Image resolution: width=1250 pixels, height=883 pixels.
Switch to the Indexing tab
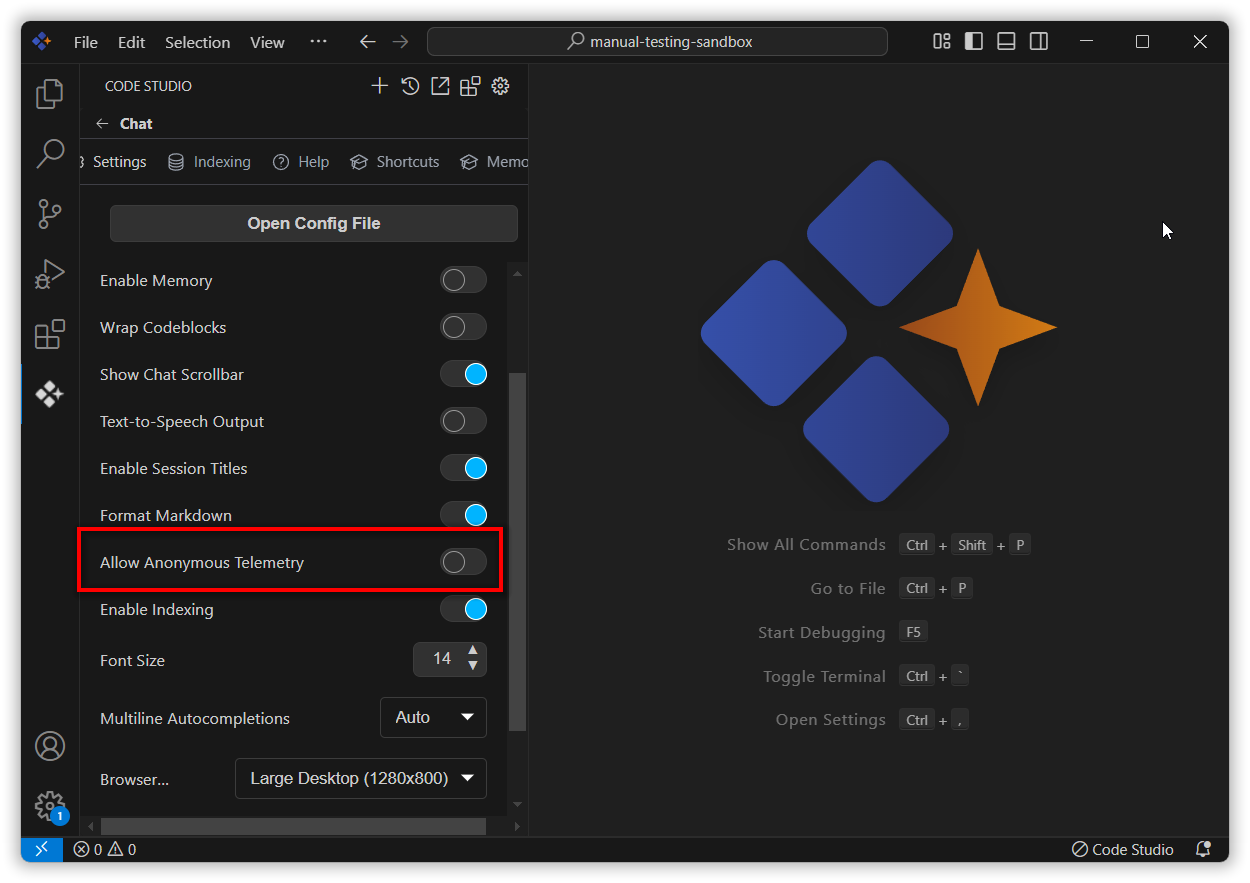pyautogui.click(x=209, y=162)
